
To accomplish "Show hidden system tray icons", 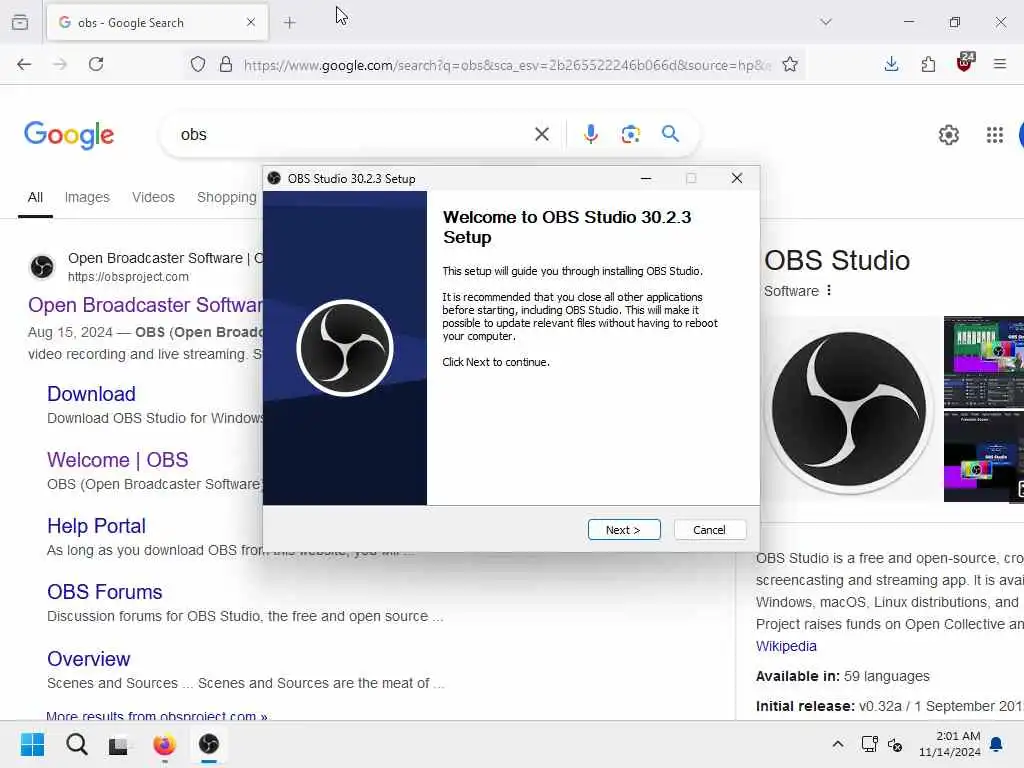I will click(x=838, y=744).
